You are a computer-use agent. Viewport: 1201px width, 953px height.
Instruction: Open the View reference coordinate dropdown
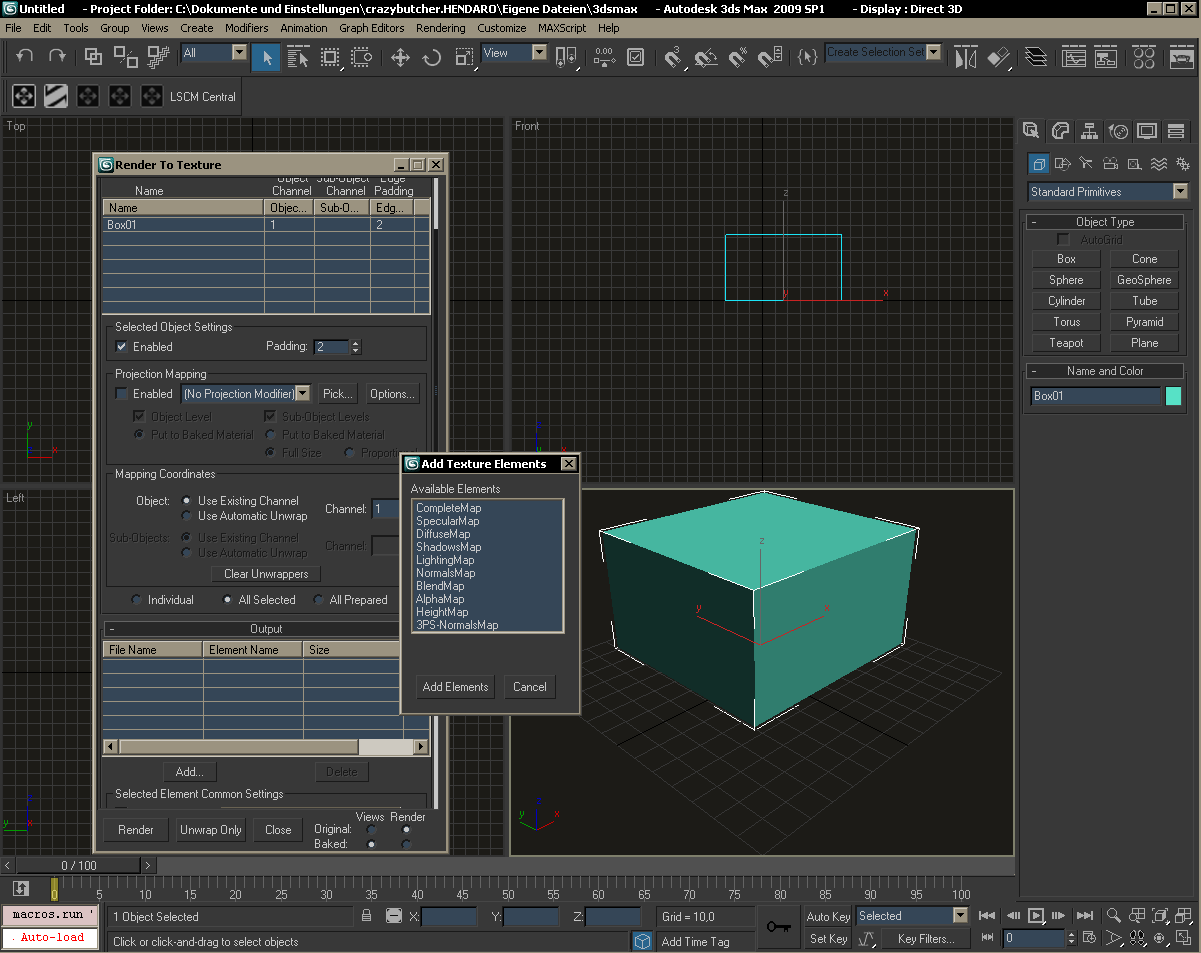(539, 53)
